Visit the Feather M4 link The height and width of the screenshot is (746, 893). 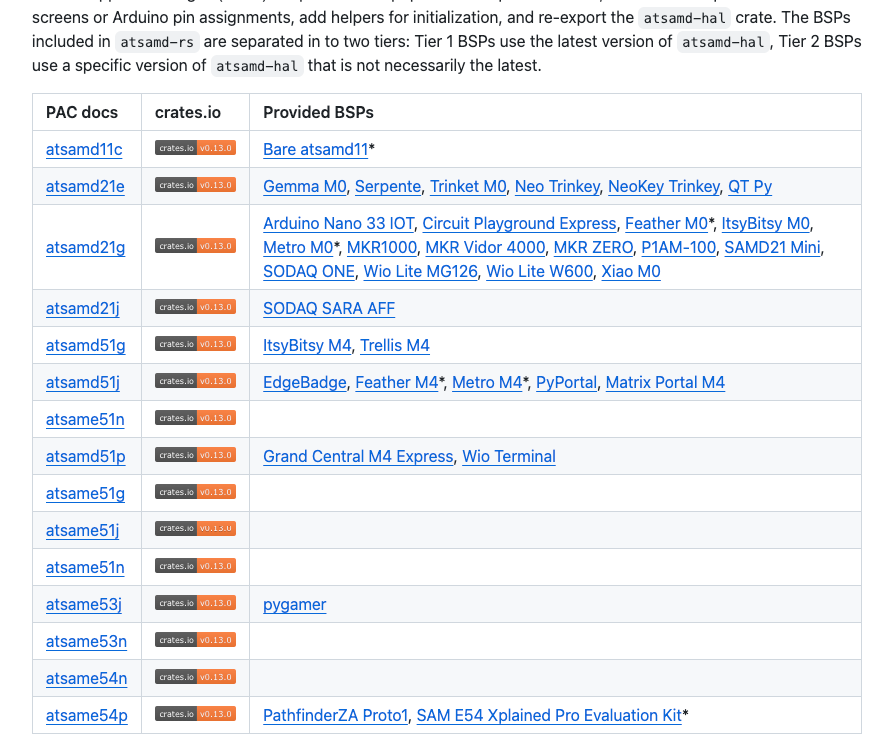[397, 382]
